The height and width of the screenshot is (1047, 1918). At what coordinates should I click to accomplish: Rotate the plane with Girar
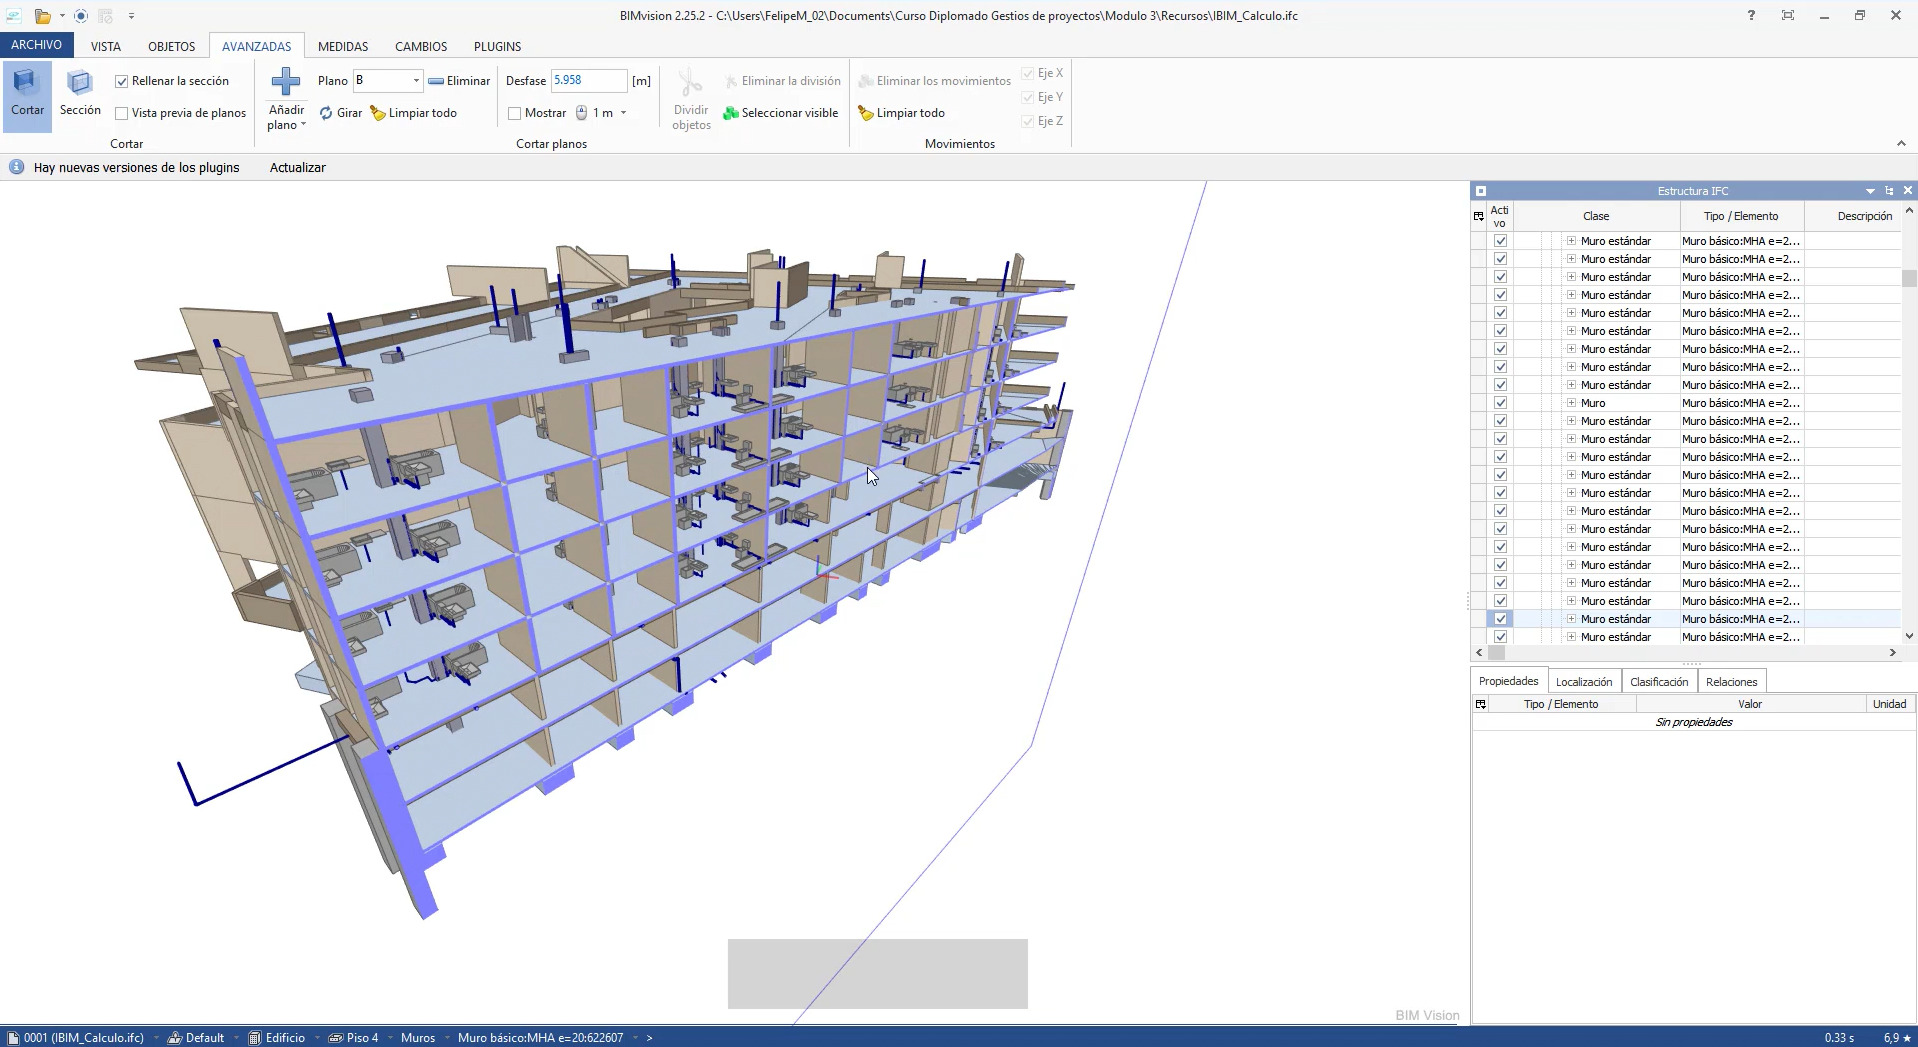coord(341,113)
